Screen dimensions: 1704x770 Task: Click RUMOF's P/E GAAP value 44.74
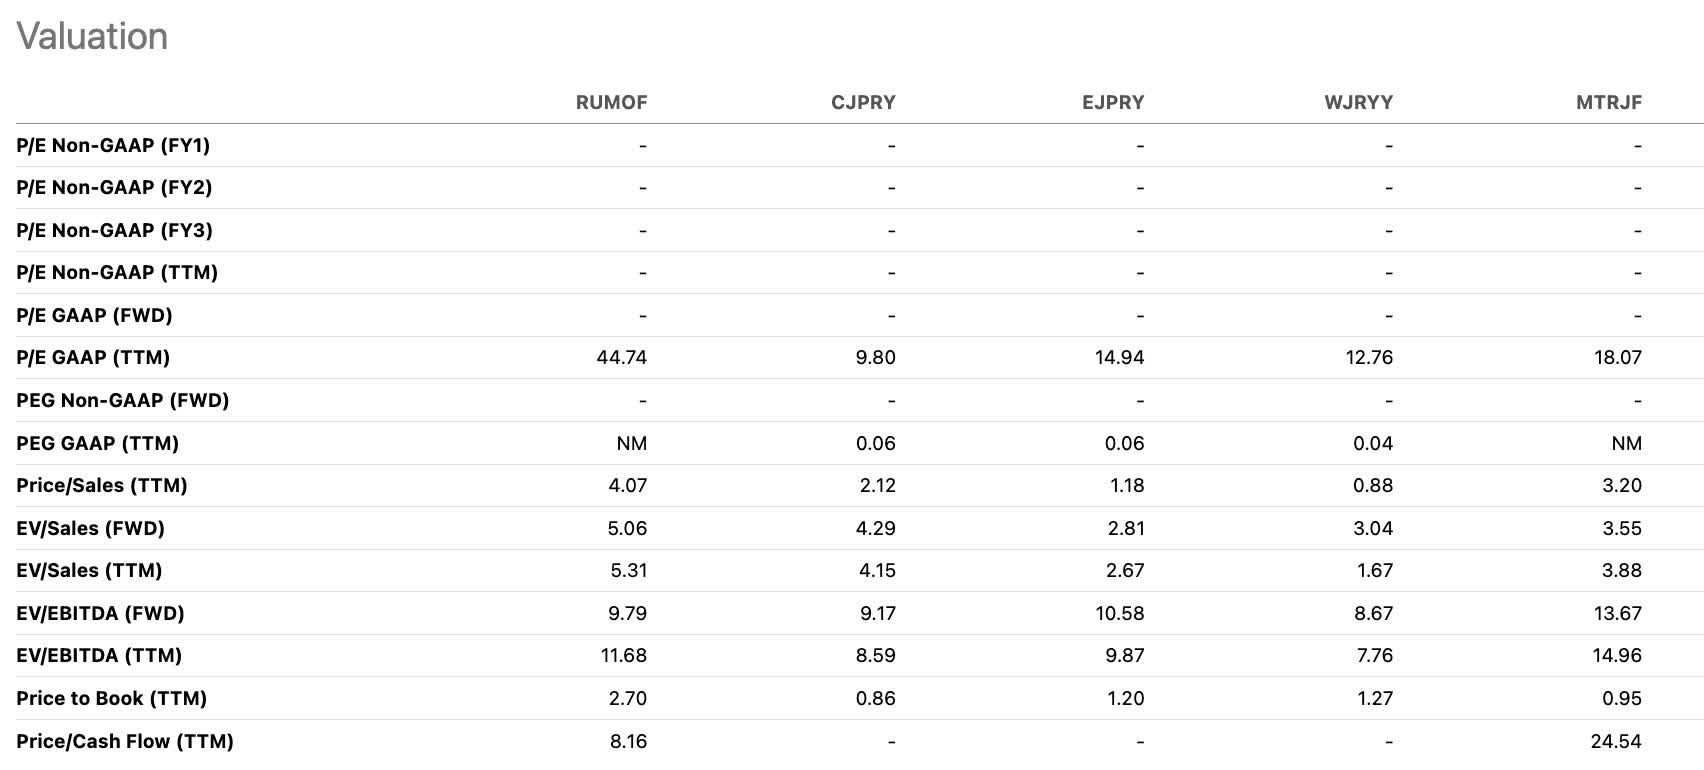point(621,357)
